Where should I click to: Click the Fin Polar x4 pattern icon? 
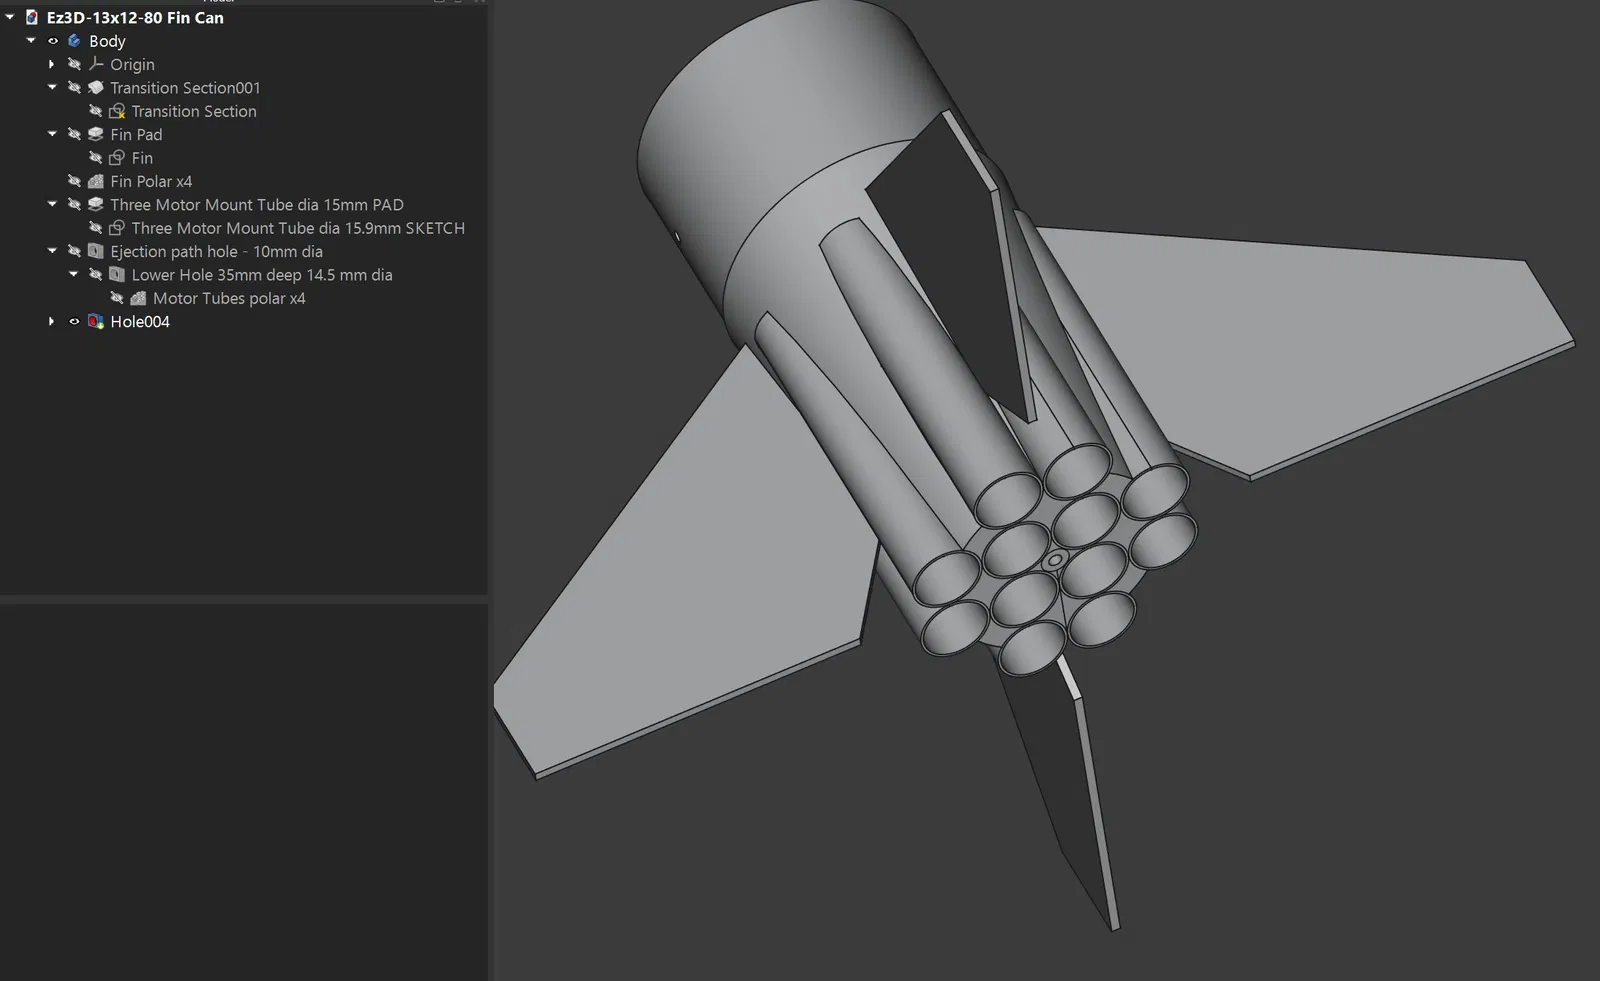(96, 181)
